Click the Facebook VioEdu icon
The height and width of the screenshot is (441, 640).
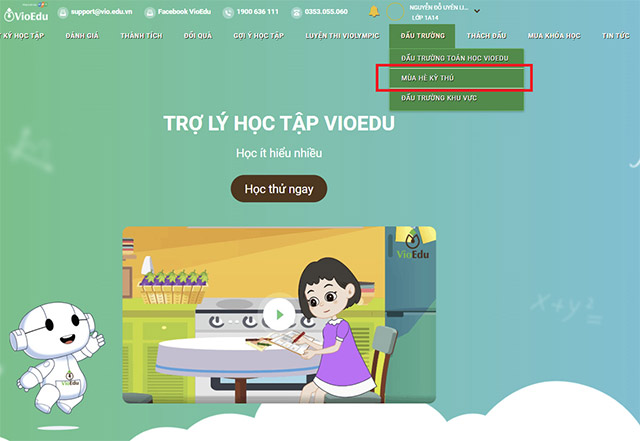[150, 13]
